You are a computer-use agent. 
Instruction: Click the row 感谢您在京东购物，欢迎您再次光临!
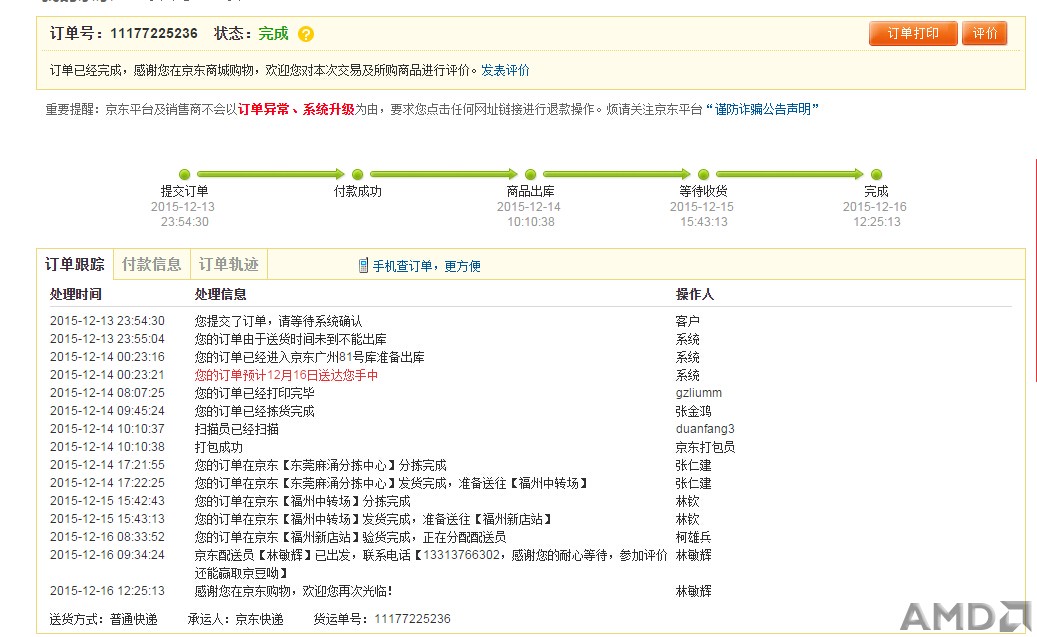click(293, 591)
